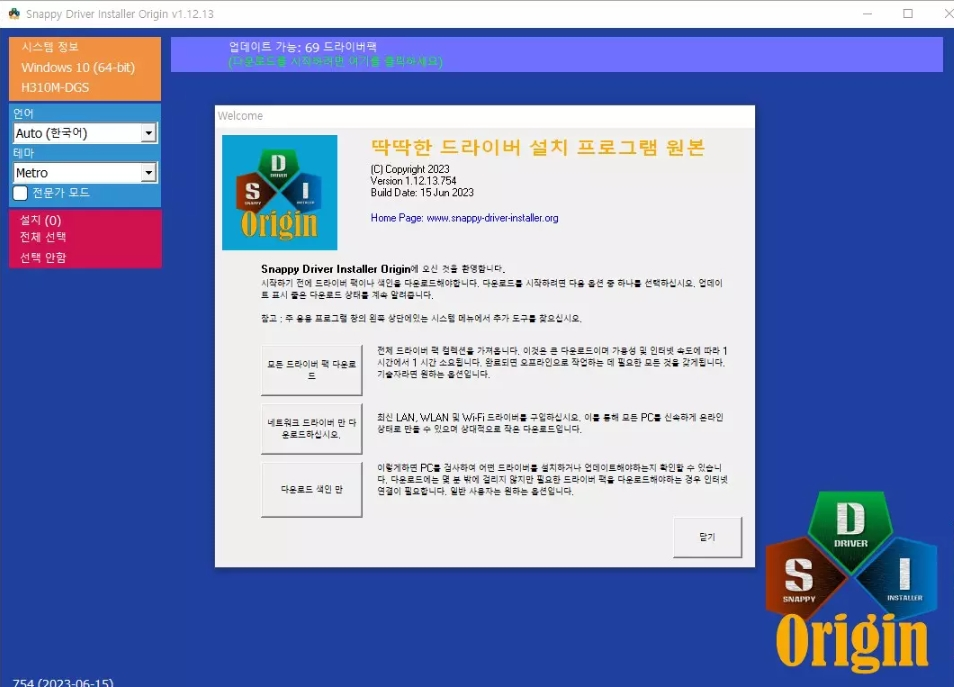The image size is (954, 687).
Task: Click the 테마 label in the sidebar
Action: coord(24,153)
